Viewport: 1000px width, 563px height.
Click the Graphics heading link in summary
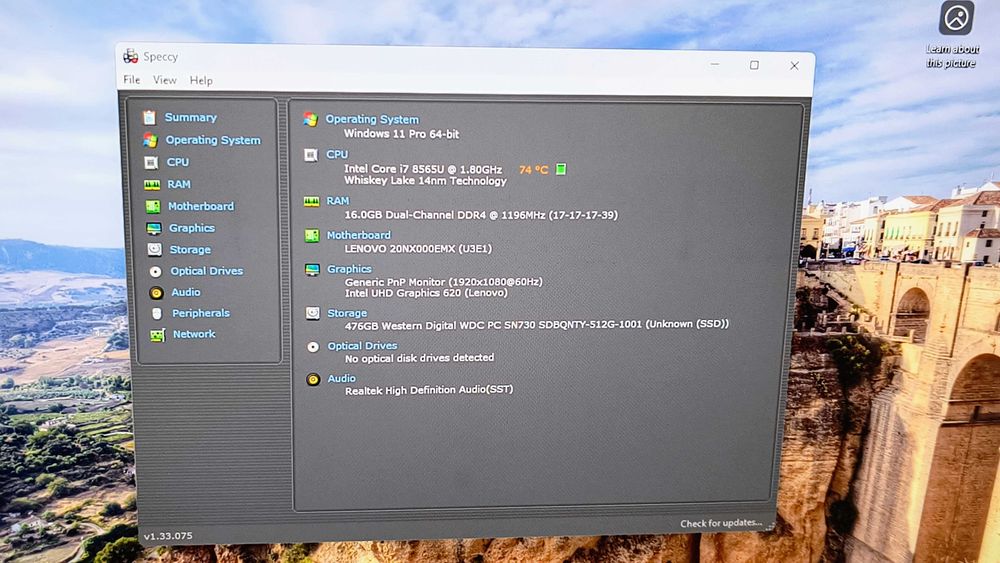pos(349,269)
